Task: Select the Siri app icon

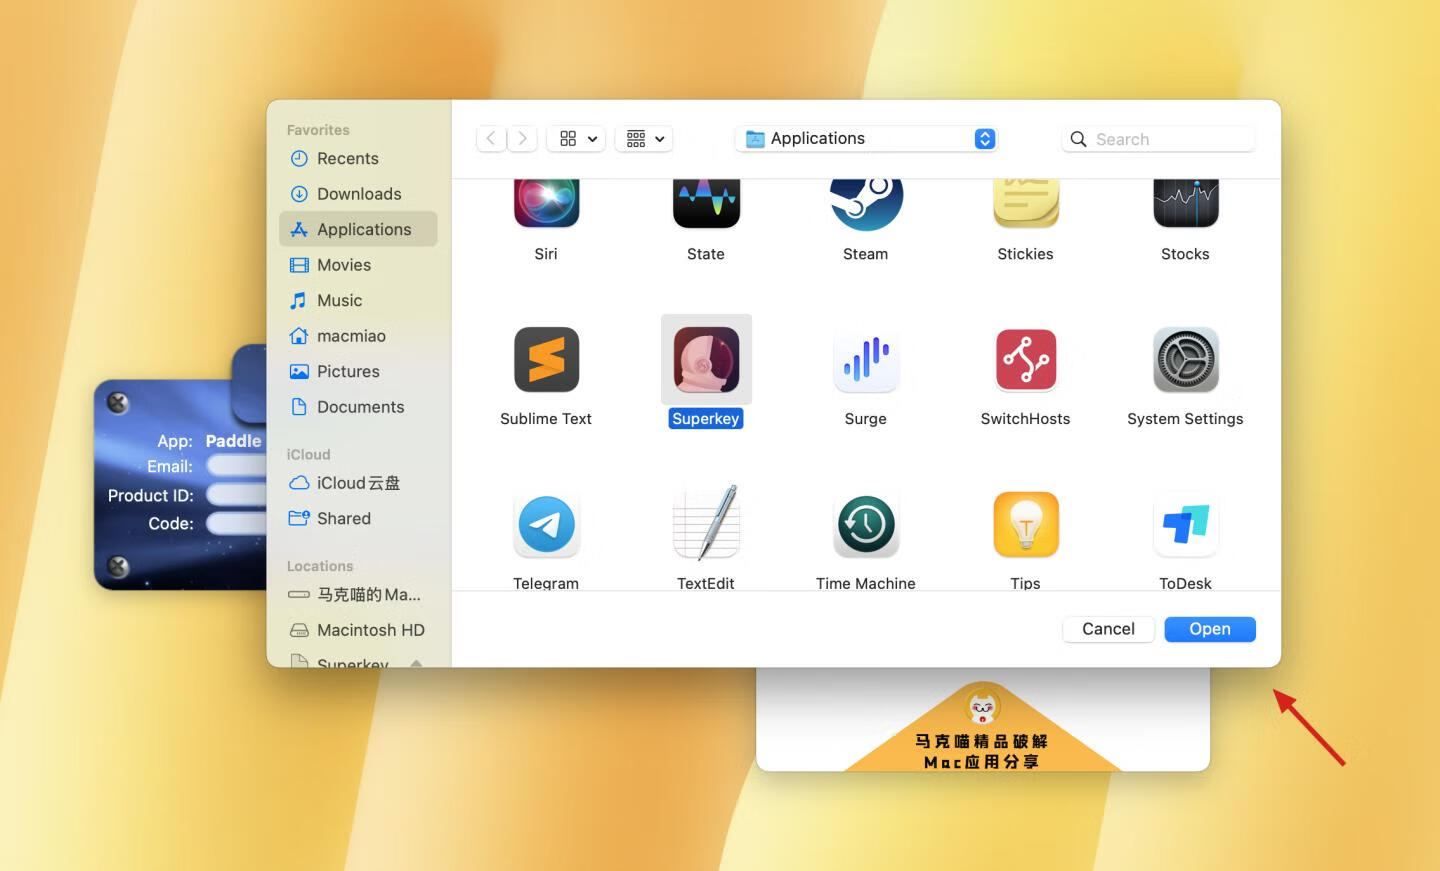Action: pos(546,205)
